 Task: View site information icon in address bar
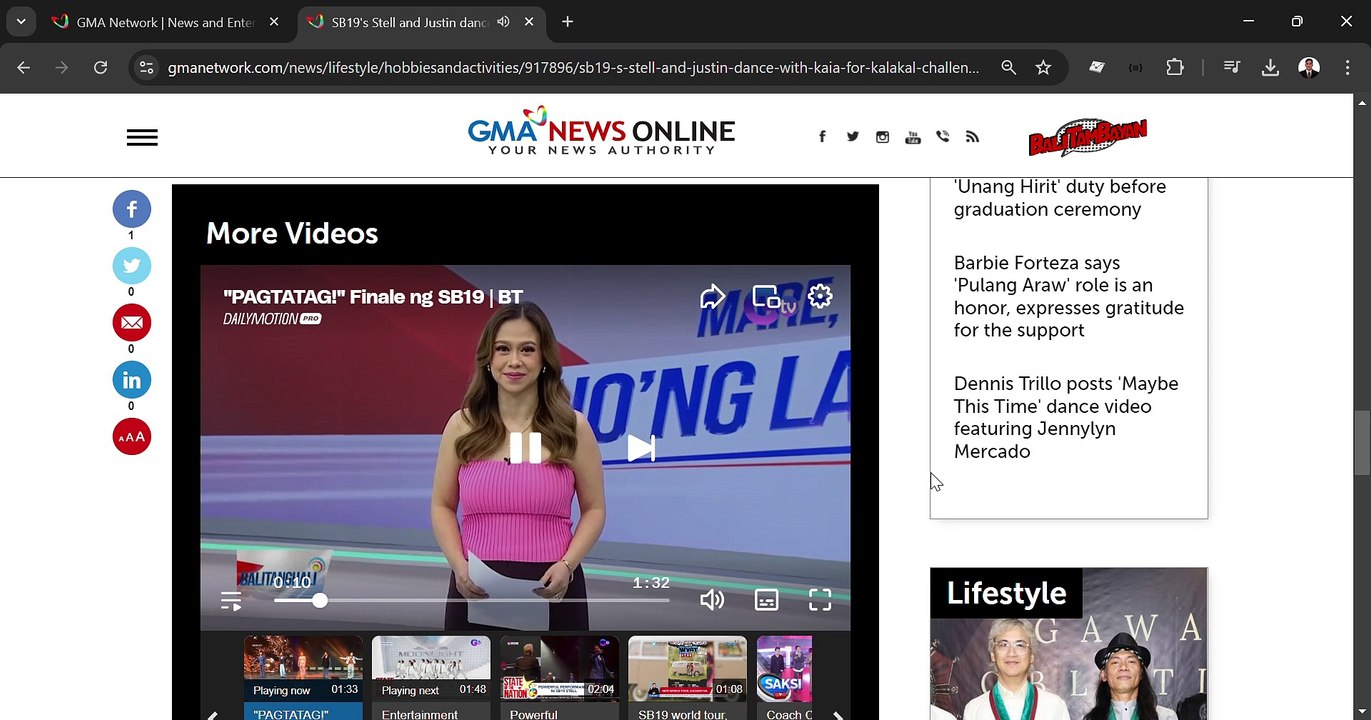146,68
